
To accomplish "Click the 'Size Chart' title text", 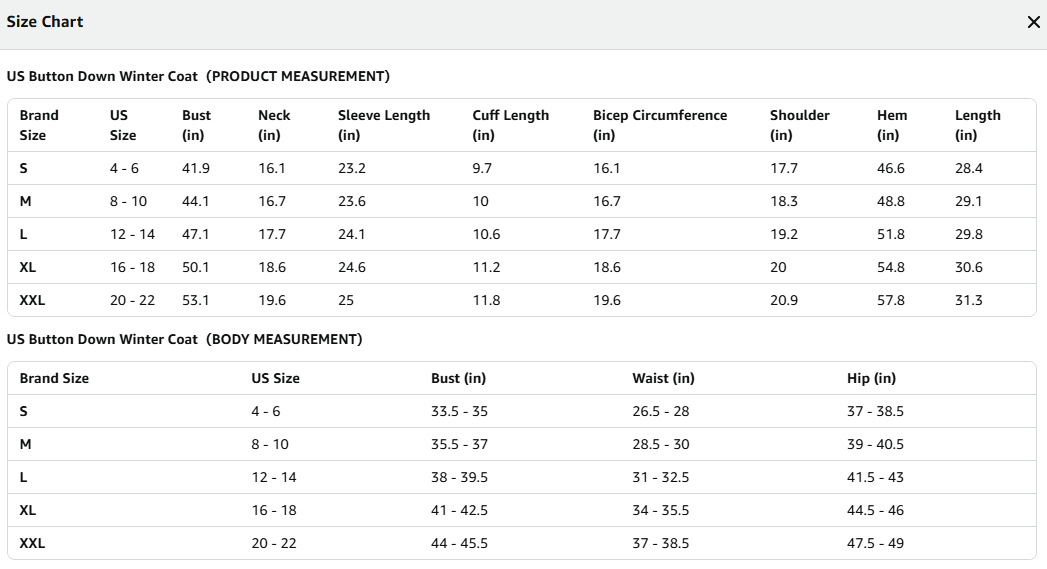I will [x=45, y=22].
